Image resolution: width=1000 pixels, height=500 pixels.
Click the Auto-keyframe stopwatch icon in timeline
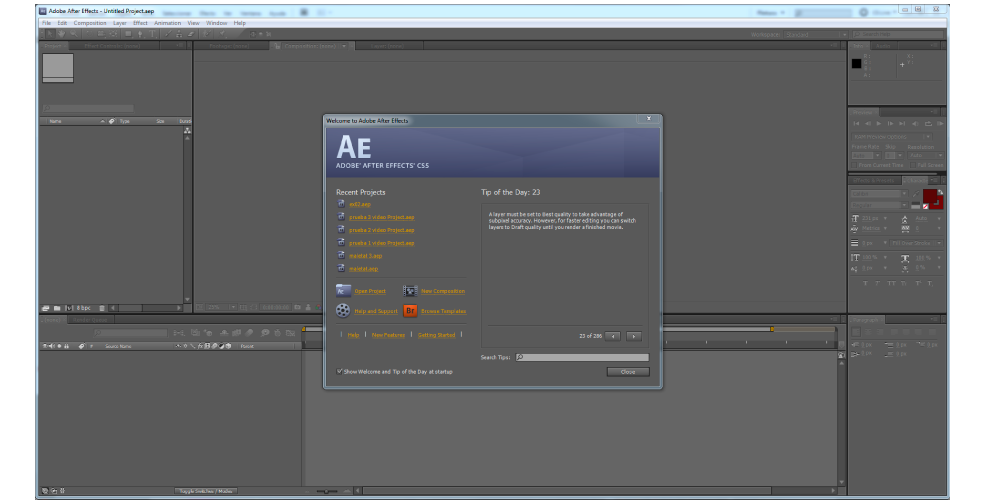click(277, 332)
